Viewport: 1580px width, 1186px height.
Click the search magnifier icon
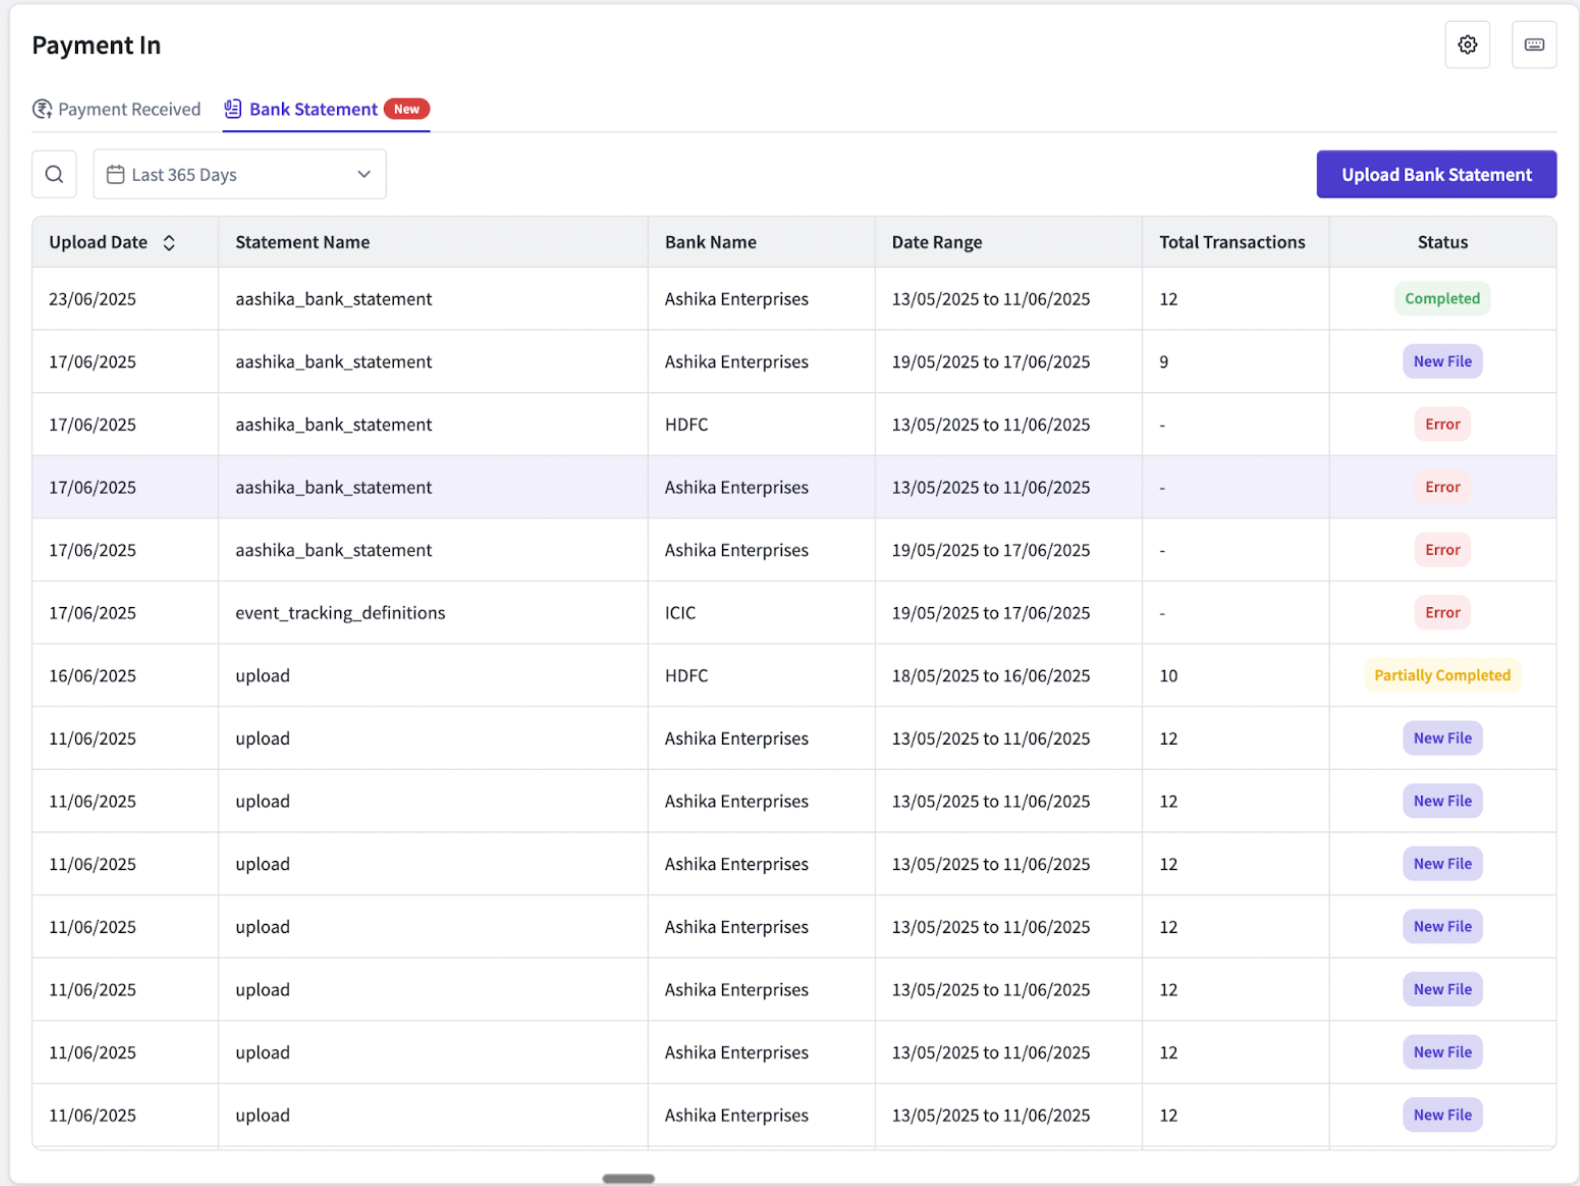(x=55, y=175)
